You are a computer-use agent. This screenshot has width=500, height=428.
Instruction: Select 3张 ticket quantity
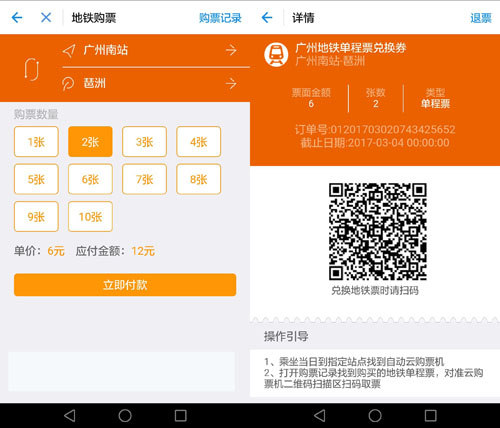pyautogui.click(x=144, y=142)
